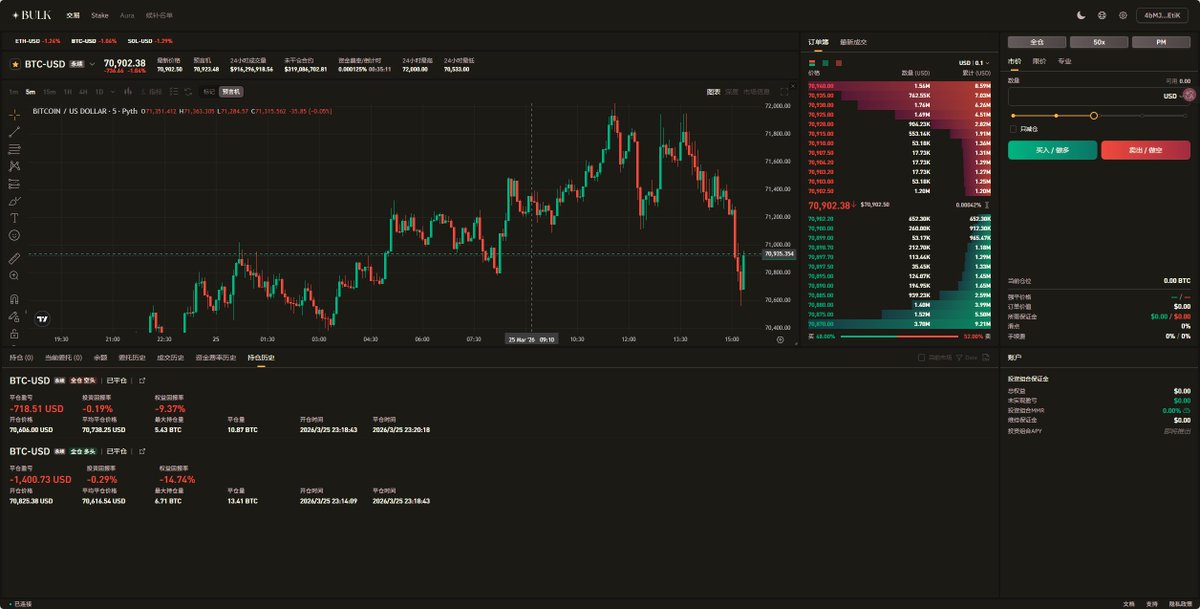This screenshot has width=1200, height=609.
Task: Select the text tool T in chart toolbar
Action: (x=14, y=217)
